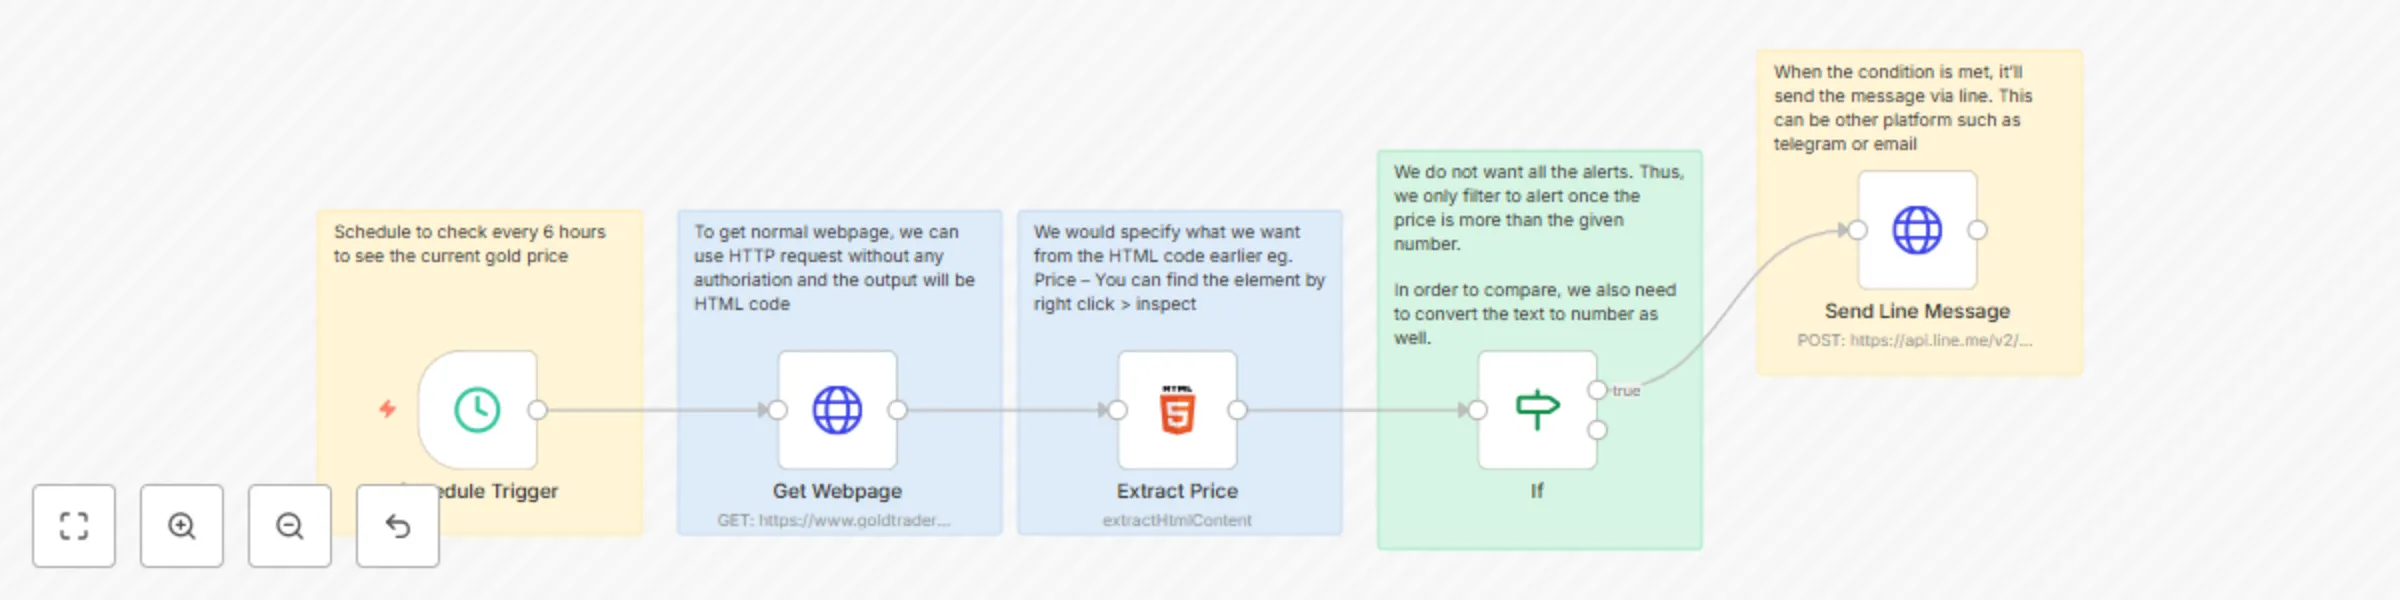Select the zoom in magnifier icon
The width and height of the screenshot is (2400, 600).
182,526
